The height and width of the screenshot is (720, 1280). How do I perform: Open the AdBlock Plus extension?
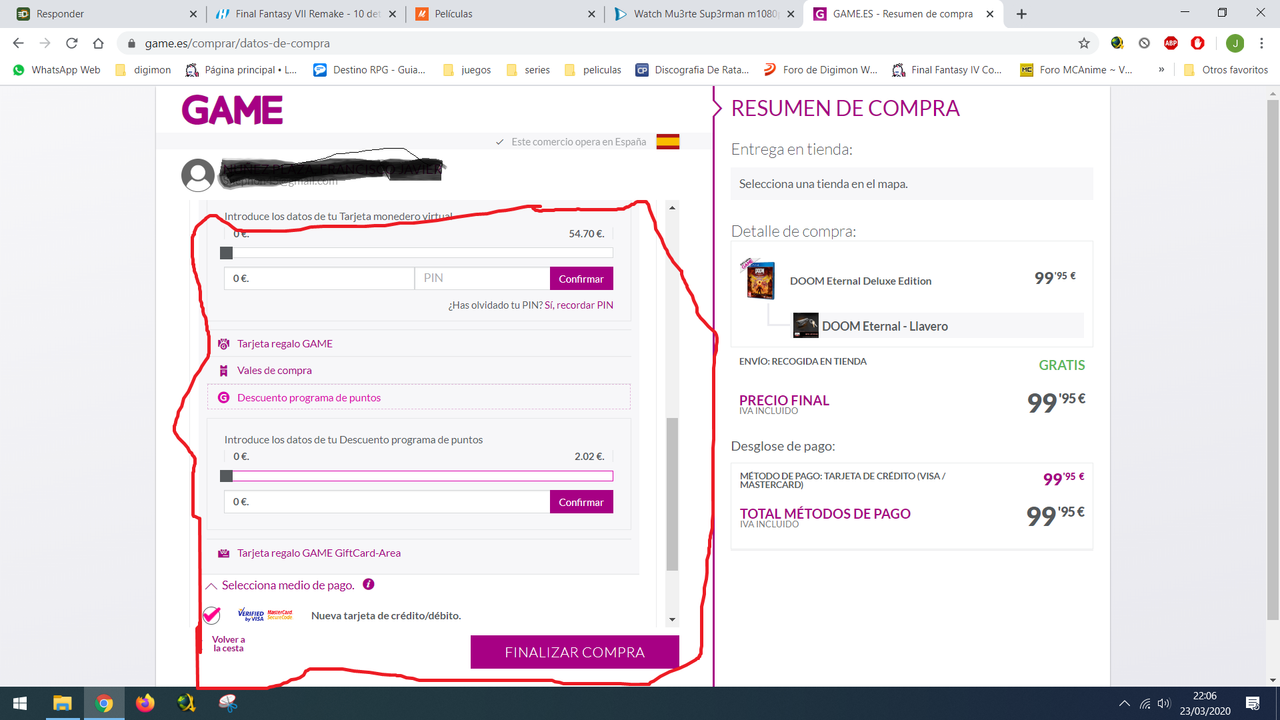pyautogui.click(x=1171, y=43)
